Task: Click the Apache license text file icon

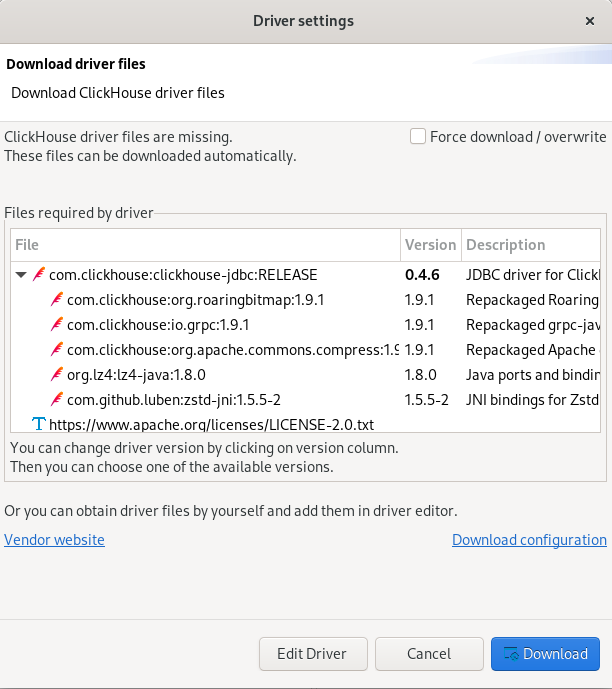Action: [39, 424]
